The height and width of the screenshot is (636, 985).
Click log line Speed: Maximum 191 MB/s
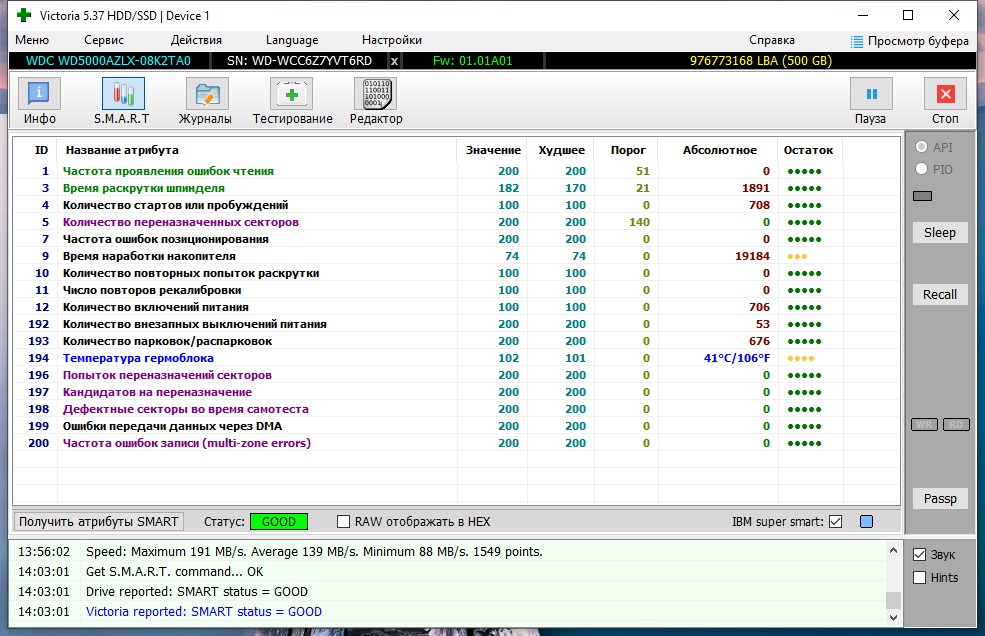point(314,552)
